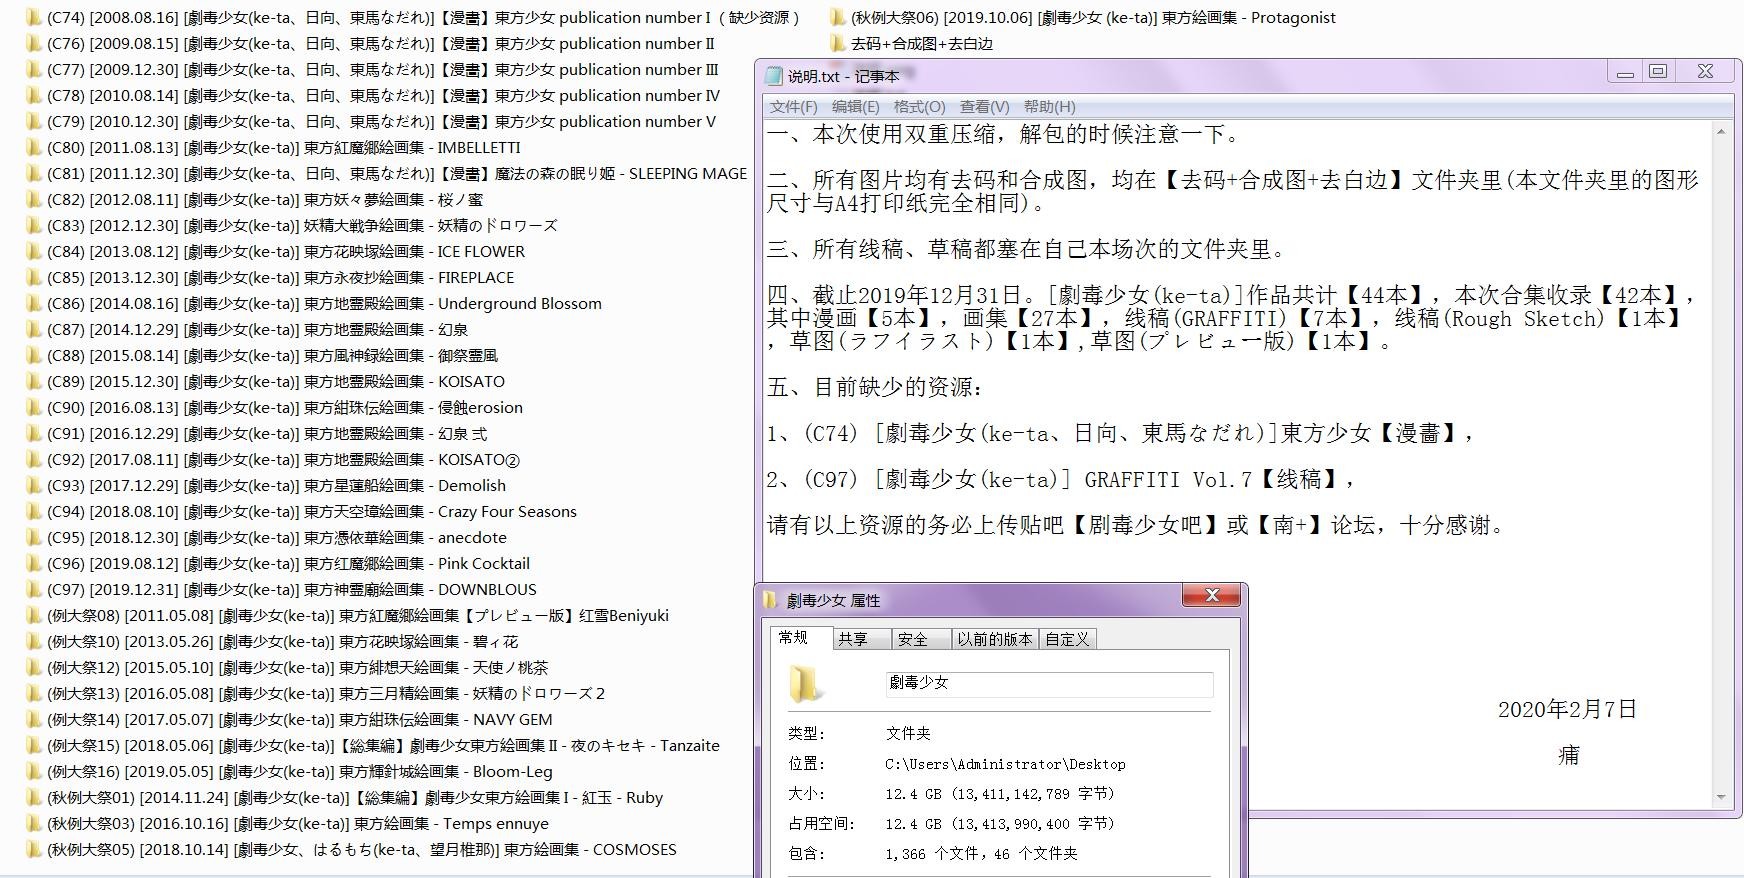Viewport: 1744px width, 878px height.
Task: Click folder icon for (C80) IMBELLETTI
Action: pos(34,148)
